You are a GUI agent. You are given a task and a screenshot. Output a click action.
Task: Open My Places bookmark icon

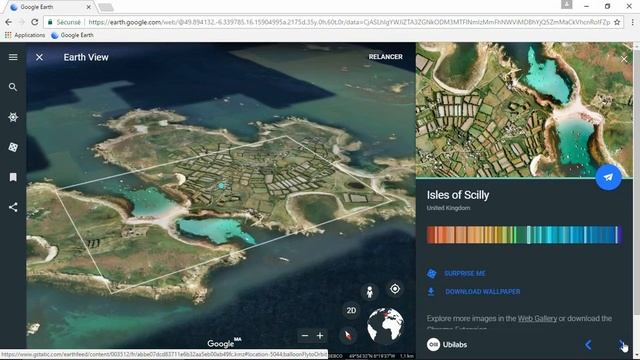(x=13, y=177)
